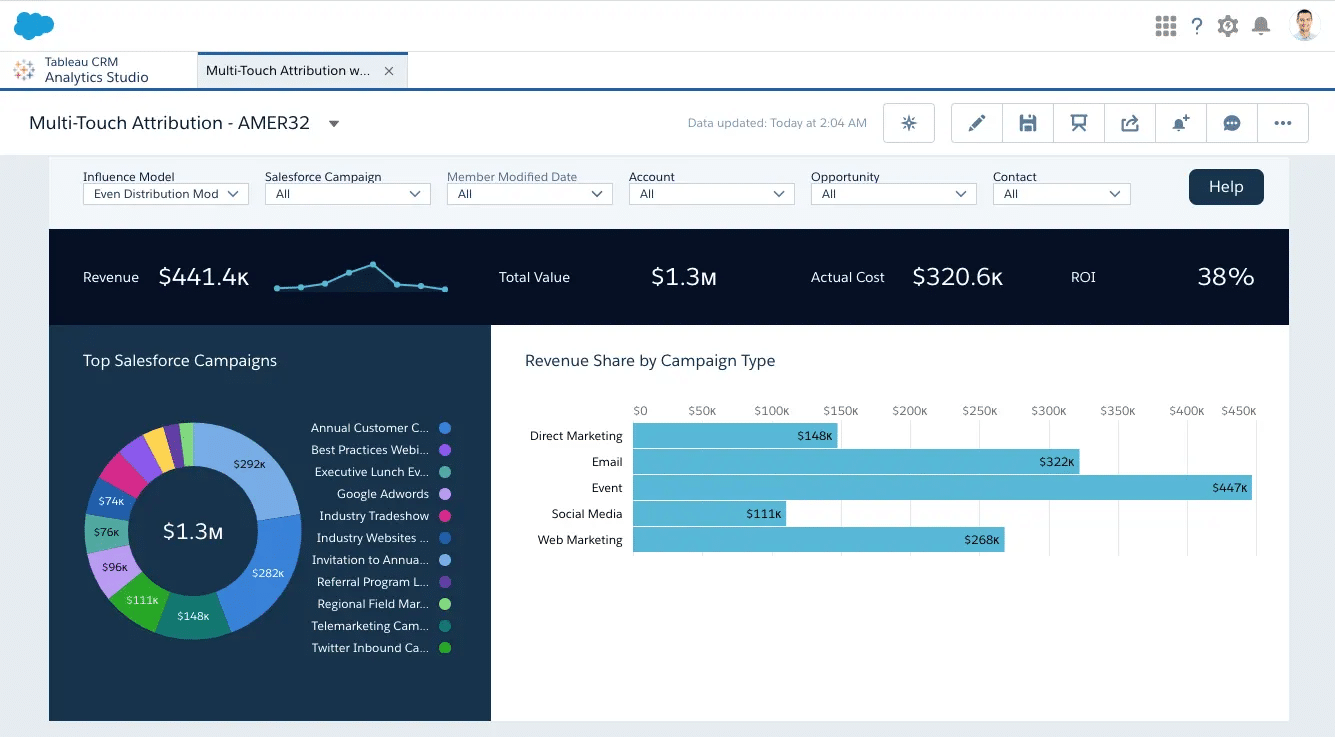Click the Event revenue bar

click(940, 487)
